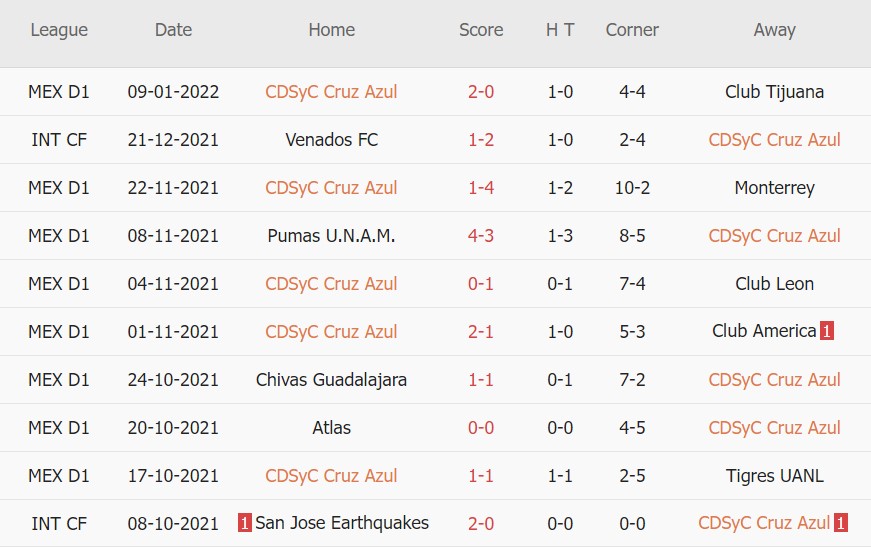Click the San Jose Earthquakes team name
Screen dimensions: 871x547
342,523
